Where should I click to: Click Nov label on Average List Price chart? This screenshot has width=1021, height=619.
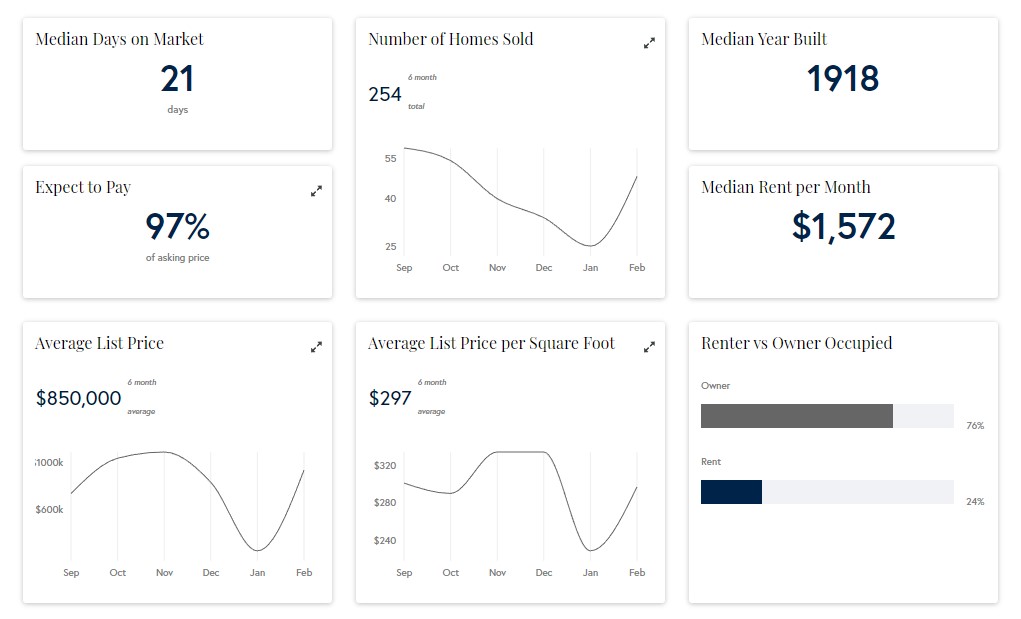[164, 573]
